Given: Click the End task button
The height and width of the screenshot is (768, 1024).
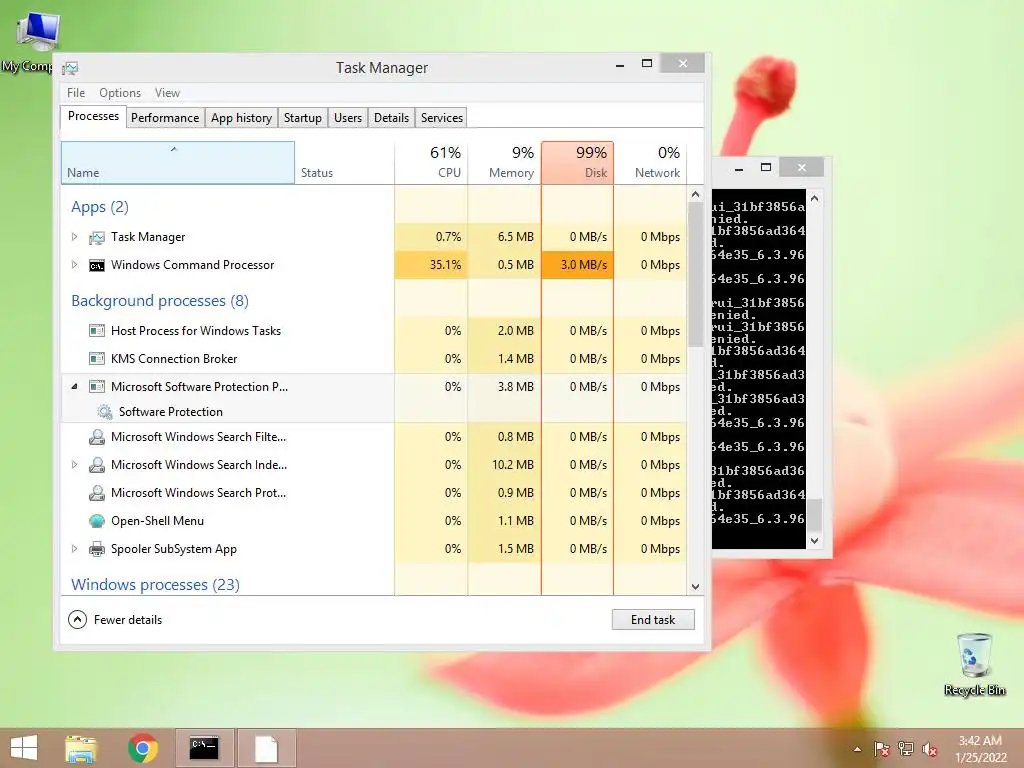Looking at the screenshot, I should click(653, 620).
